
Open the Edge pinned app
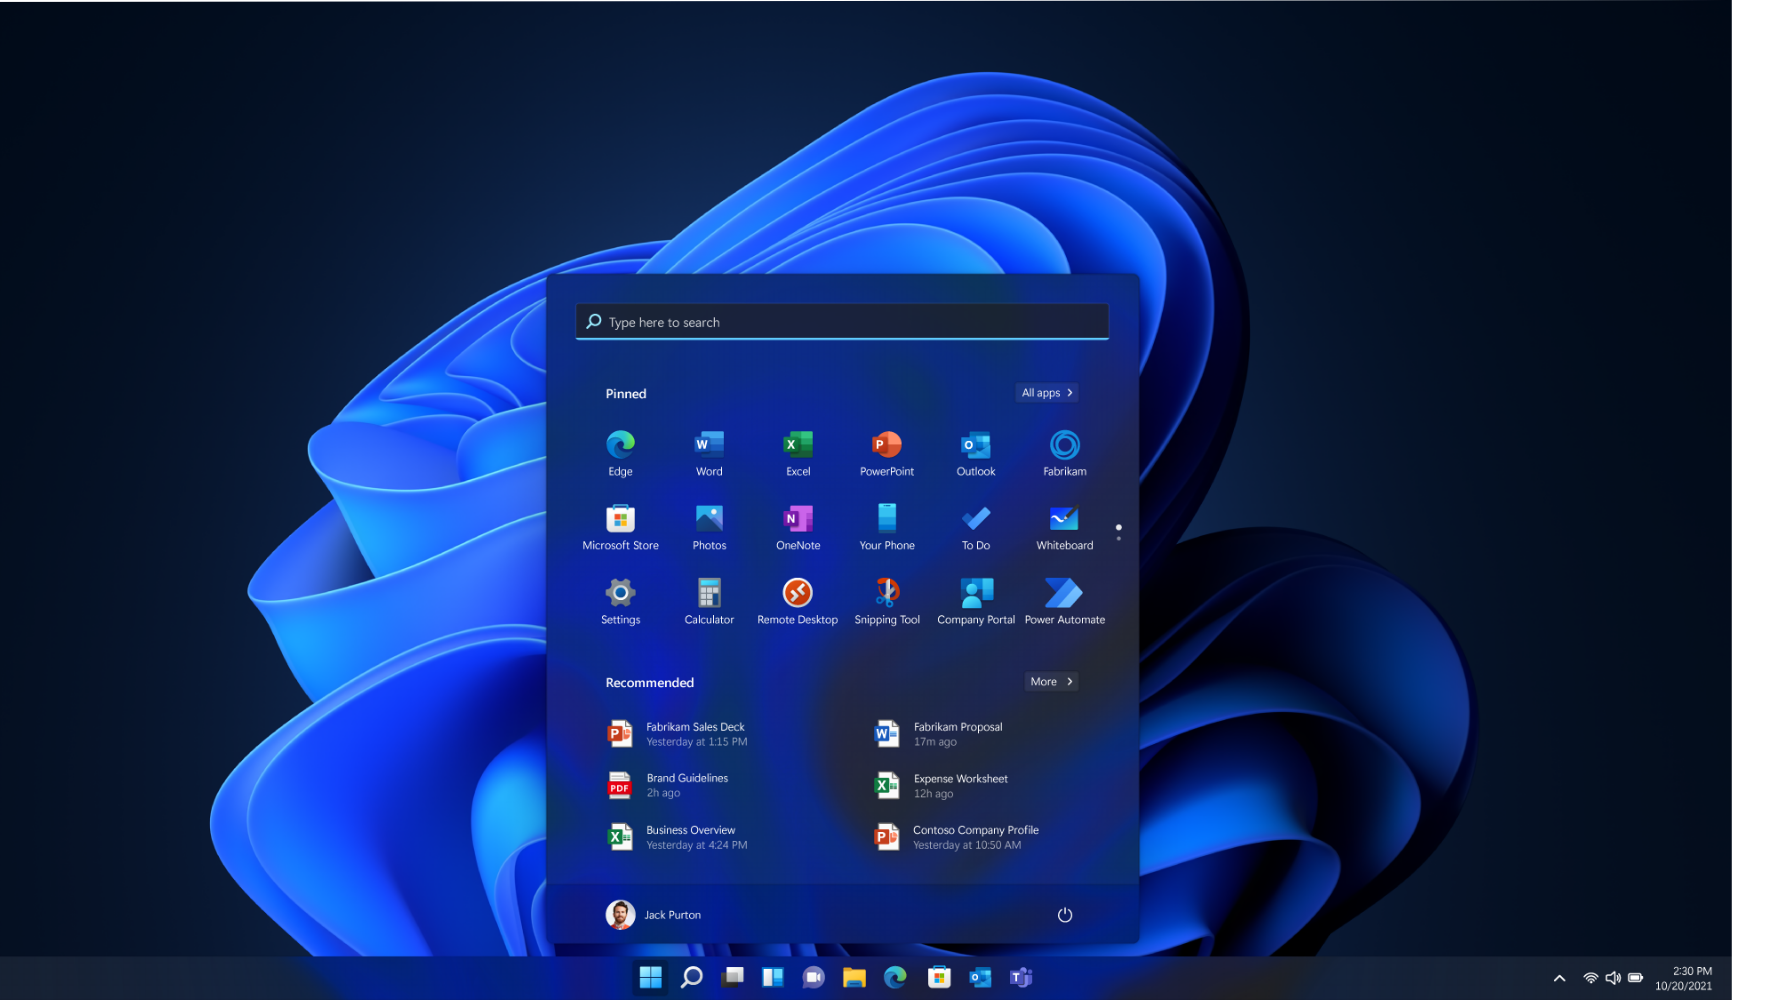pos(620,453)
